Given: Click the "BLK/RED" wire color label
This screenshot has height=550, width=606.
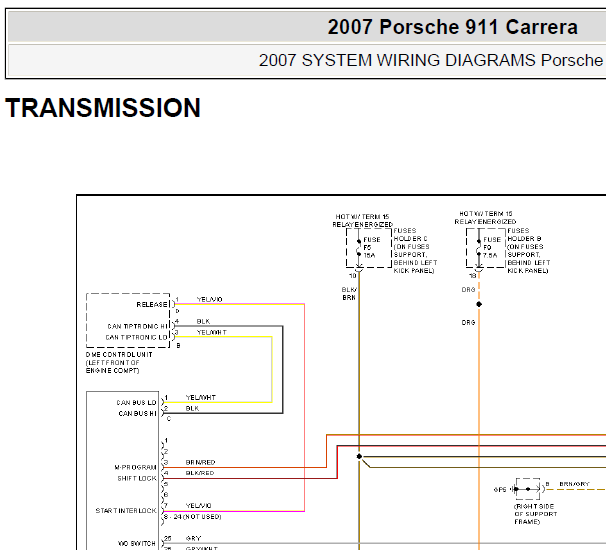Looking at the screenshot, I should (200, 473).
